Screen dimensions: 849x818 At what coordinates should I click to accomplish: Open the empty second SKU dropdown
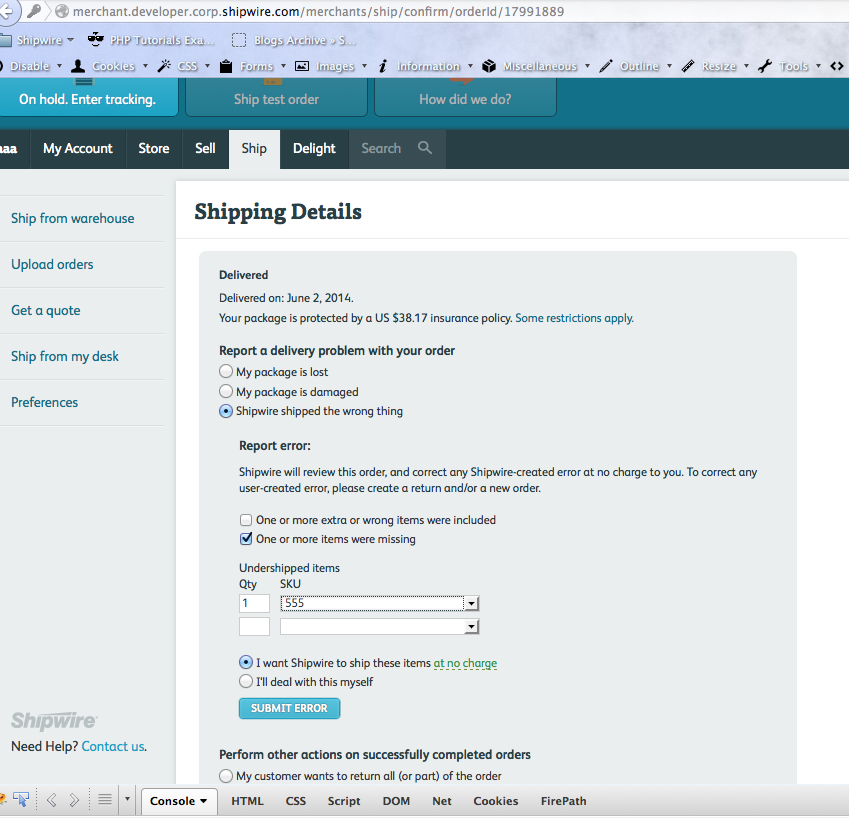pos(380,626)
